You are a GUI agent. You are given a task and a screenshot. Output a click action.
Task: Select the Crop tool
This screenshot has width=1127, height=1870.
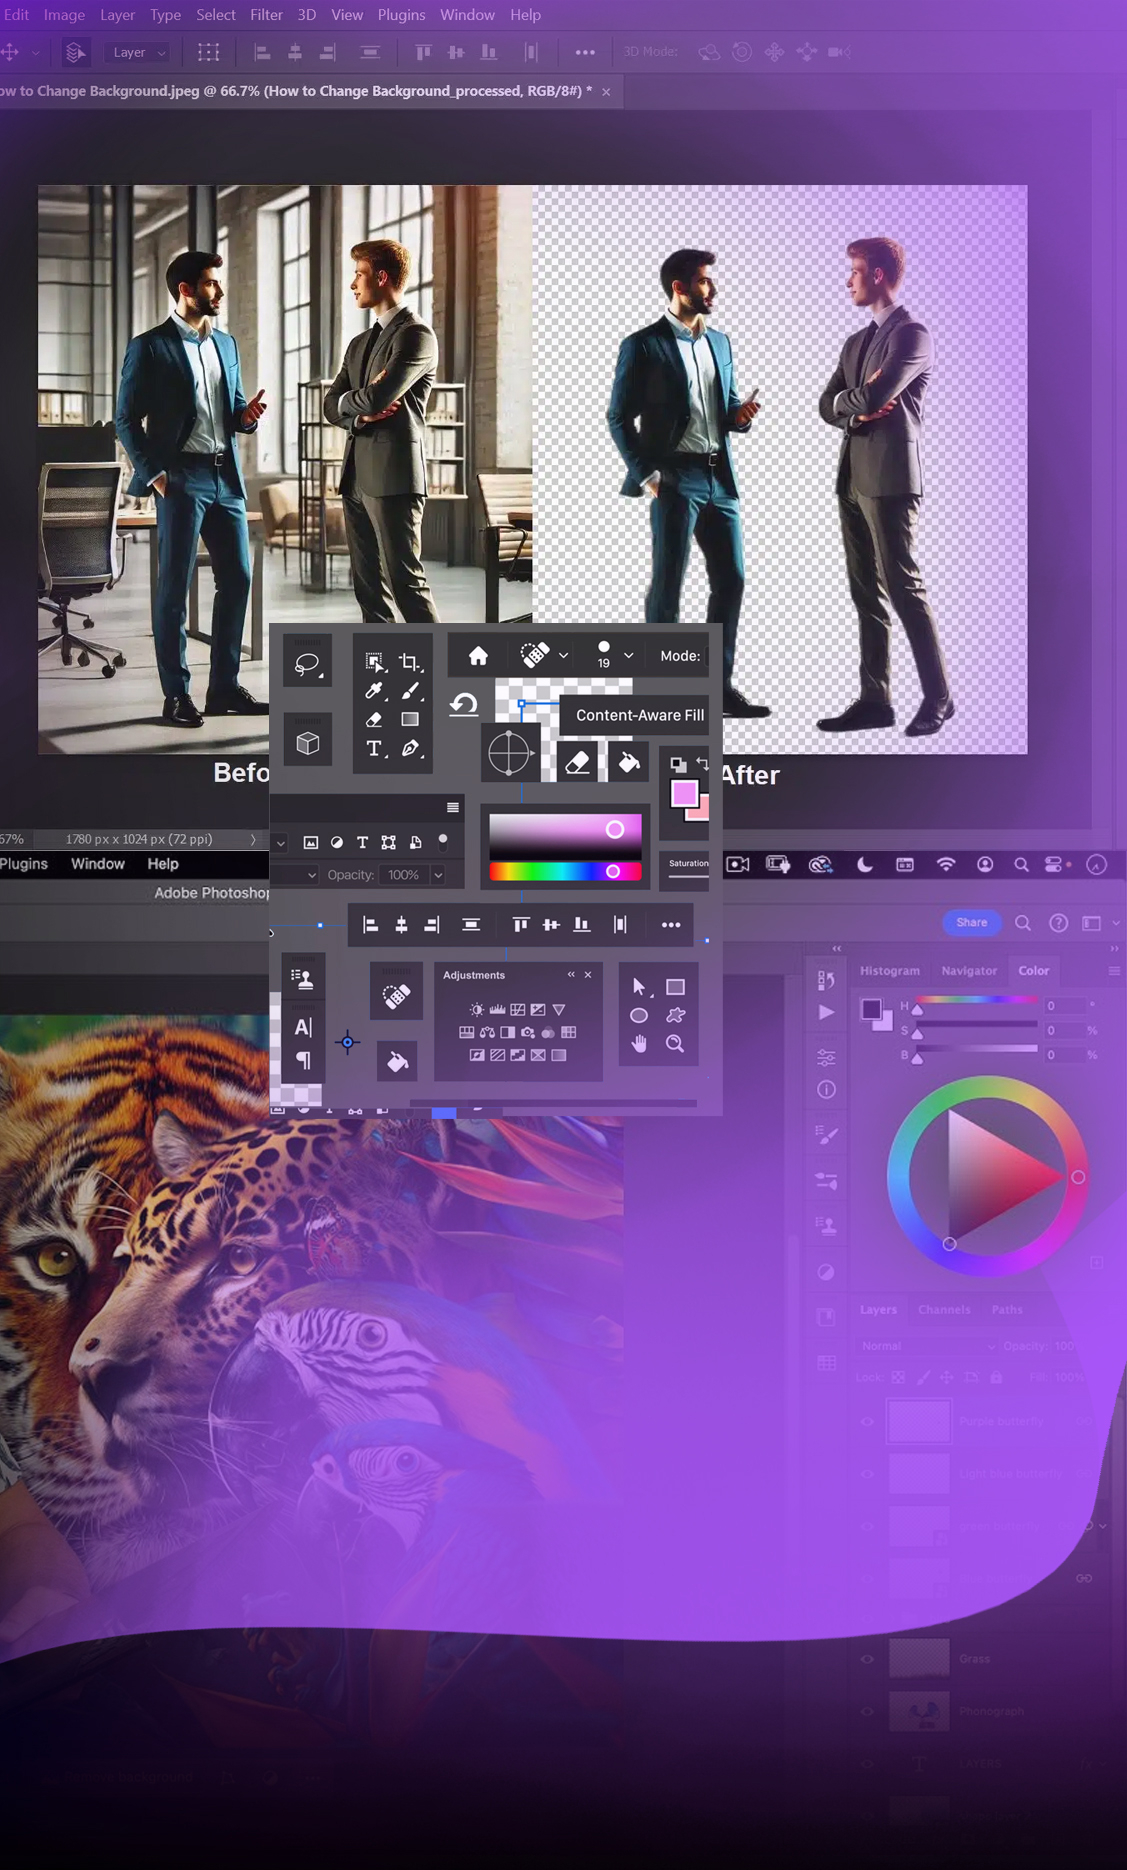tap(409, 662)
